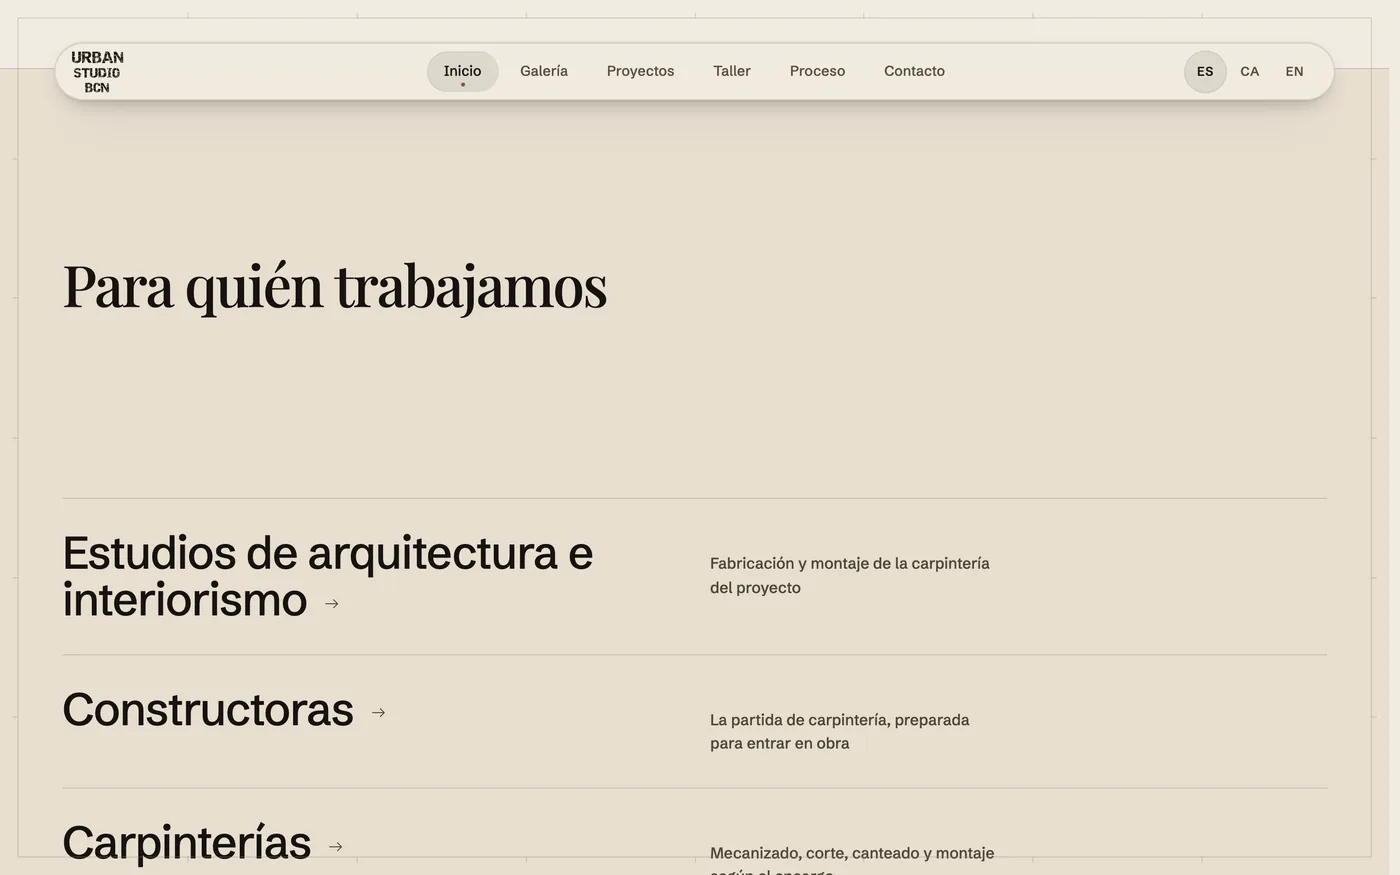The image size is (1400, 875).
Task: Go to the Galería page
Action: pos(544,71)
